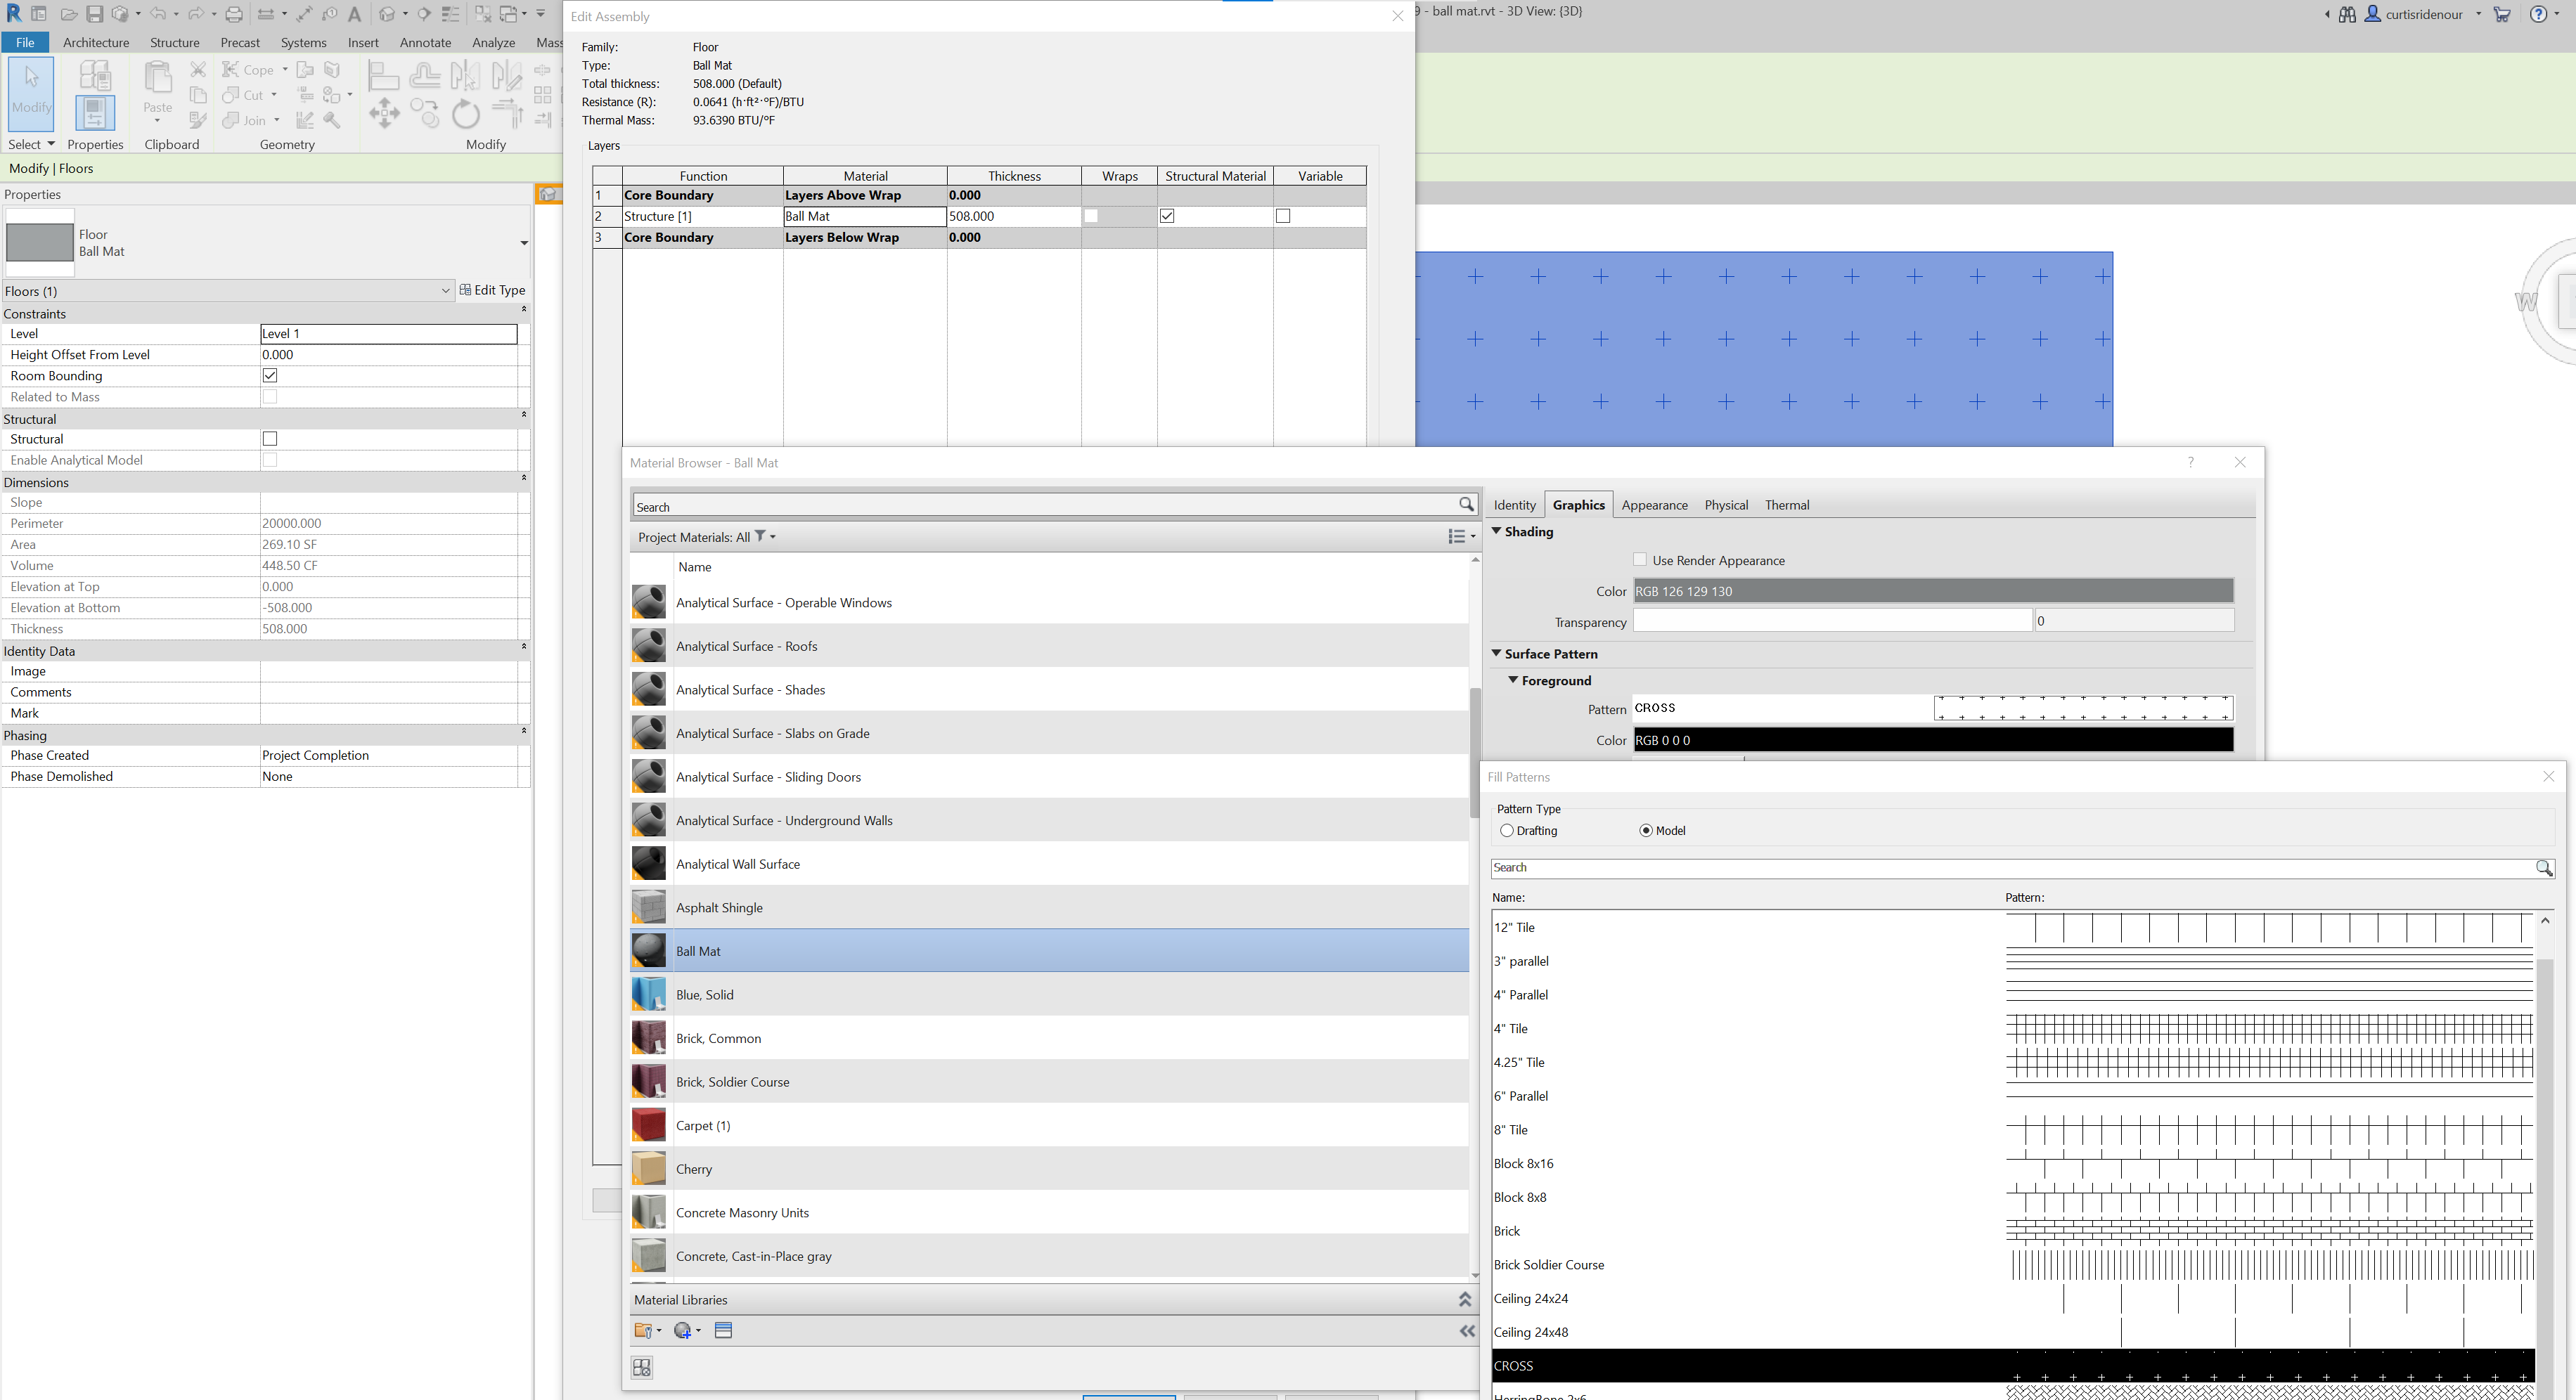Open the Annotate ribbon tab
This screenshot has height=1400, width=2576.
point(425,42)
